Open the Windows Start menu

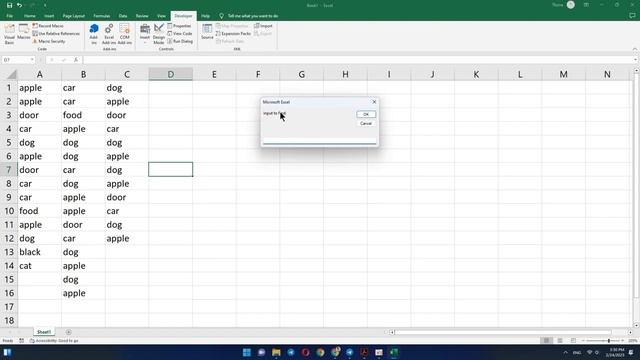point(247,352)
